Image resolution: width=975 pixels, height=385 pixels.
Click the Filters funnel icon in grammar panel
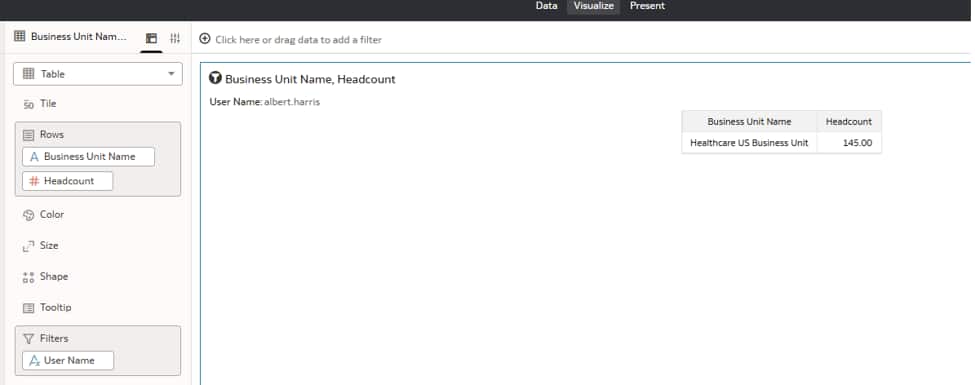click(x=28, y=339)
